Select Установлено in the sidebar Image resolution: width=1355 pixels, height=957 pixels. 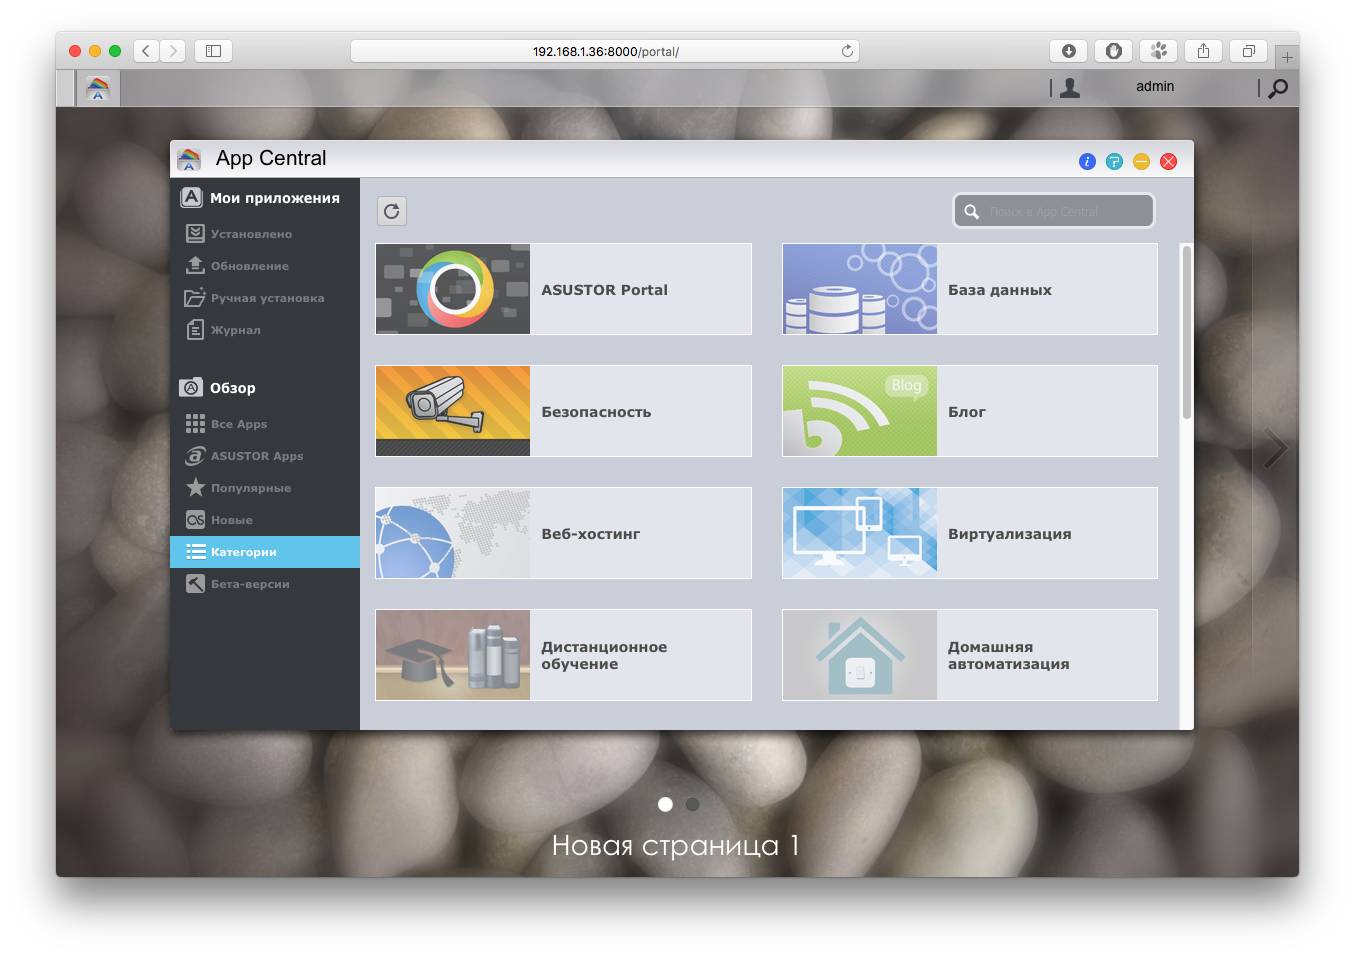coord(265,234)
